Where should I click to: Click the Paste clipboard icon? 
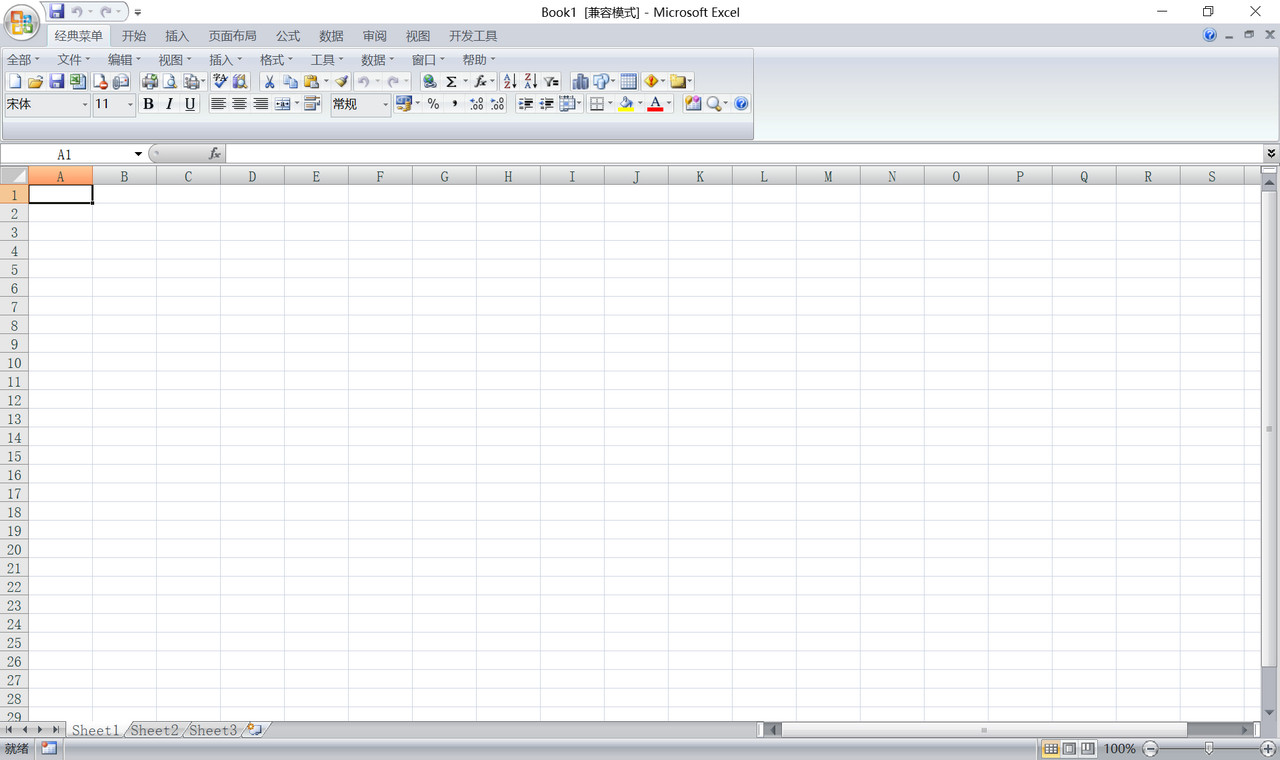tap(311, 82)
